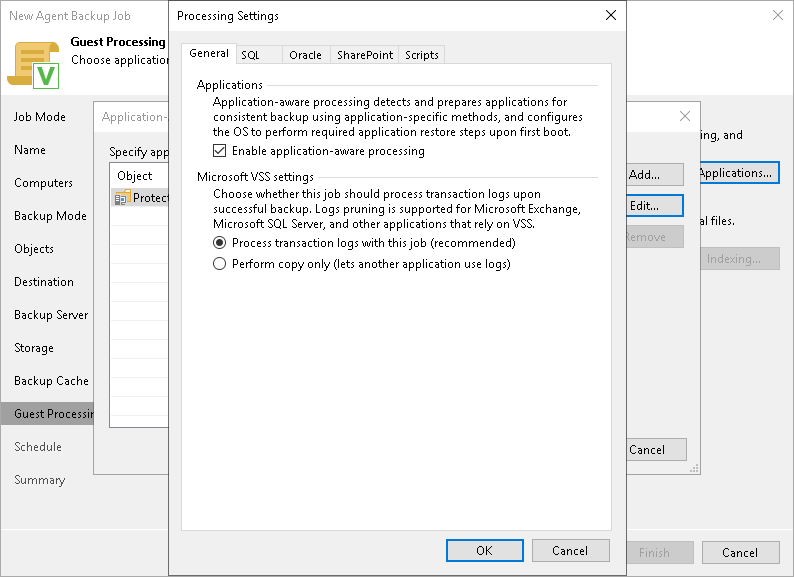Screen dimensions: 794x577
Task: Select the Protected computers object icon
Action: 123,198
